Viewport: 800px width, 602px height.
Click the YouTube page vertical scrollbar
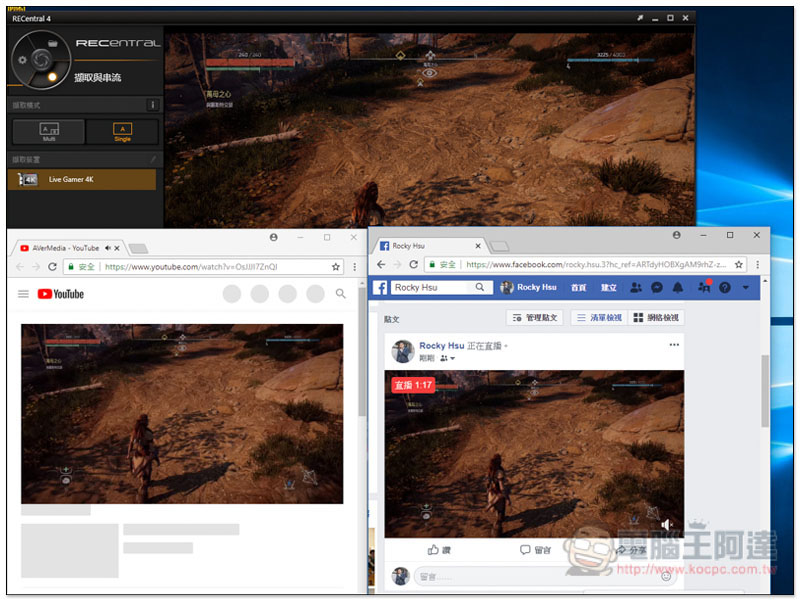pos(362,352)
